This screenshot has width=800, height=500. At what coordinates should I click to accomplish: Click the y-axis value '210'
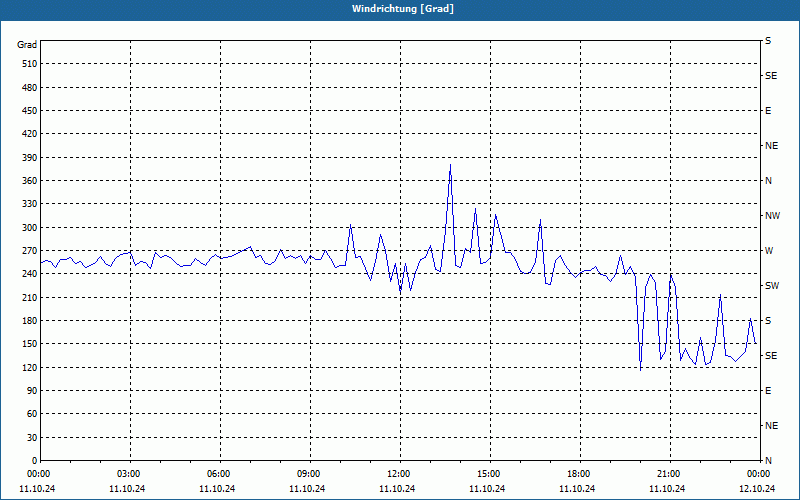click(30, 297)
